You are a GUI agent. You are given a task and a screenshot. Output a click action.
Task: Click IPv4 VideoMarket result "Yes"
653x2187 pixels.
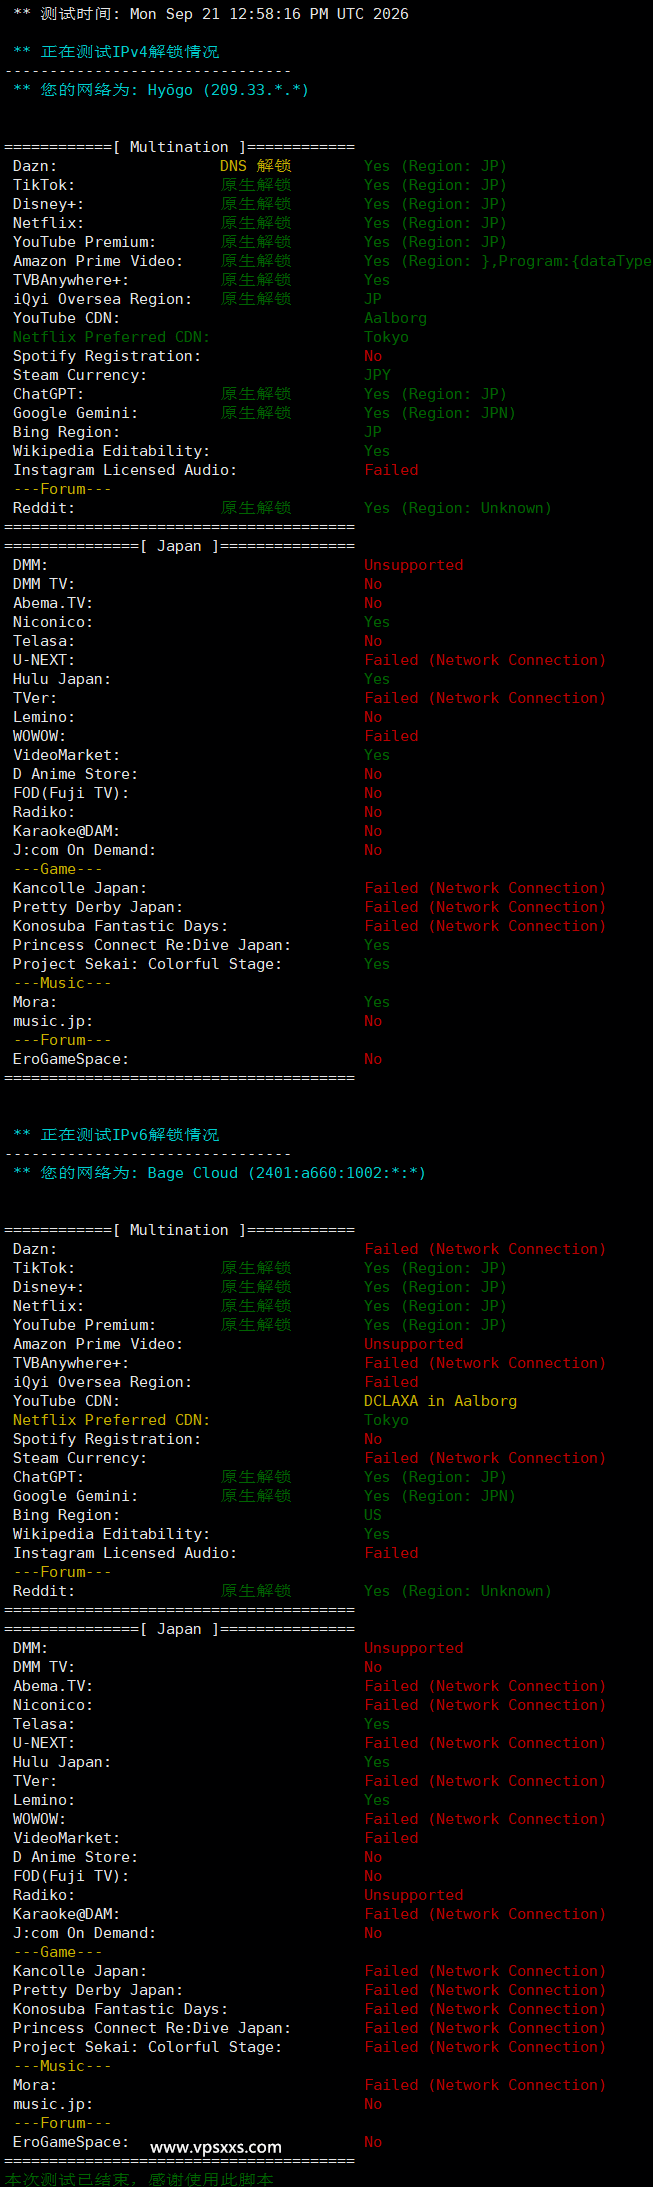(x=377, y=755)
